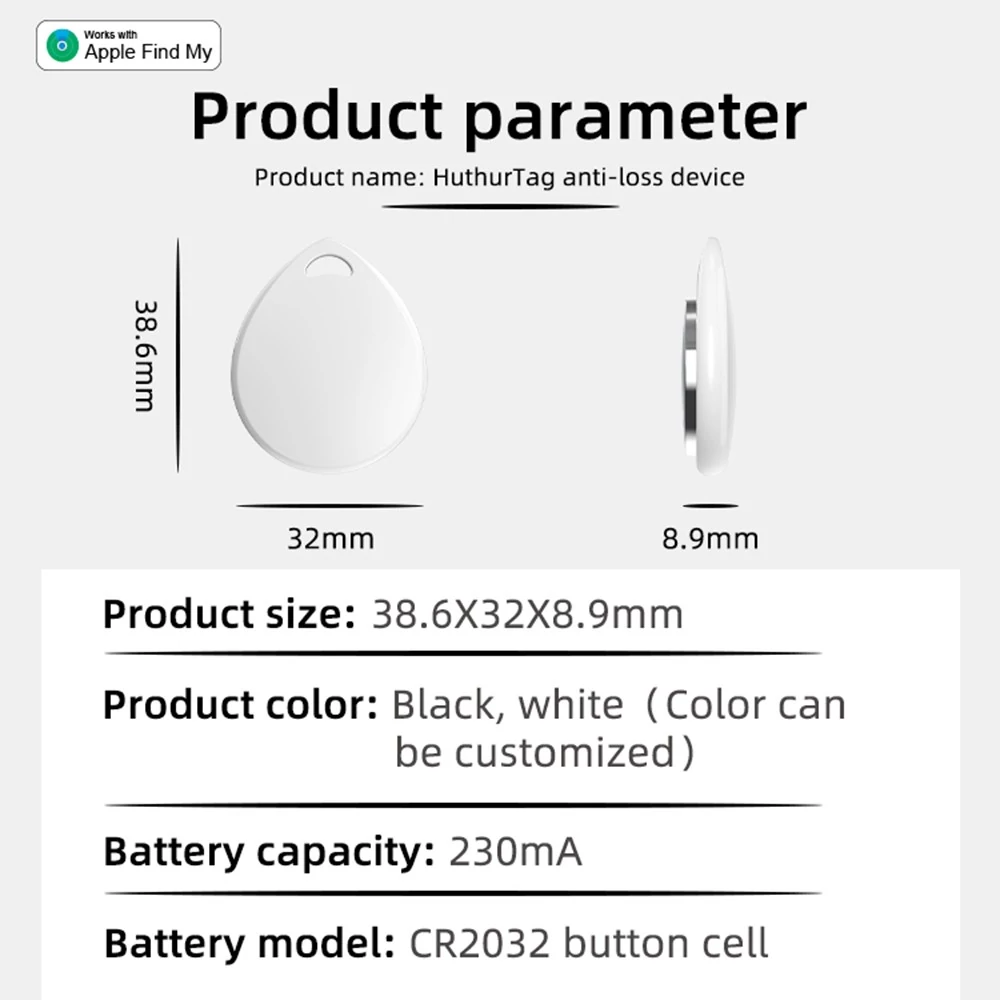Click the CR2032 button cell text
Image resolution: width=1000 pixels, height=1000 pixels.
coord(589,943)
